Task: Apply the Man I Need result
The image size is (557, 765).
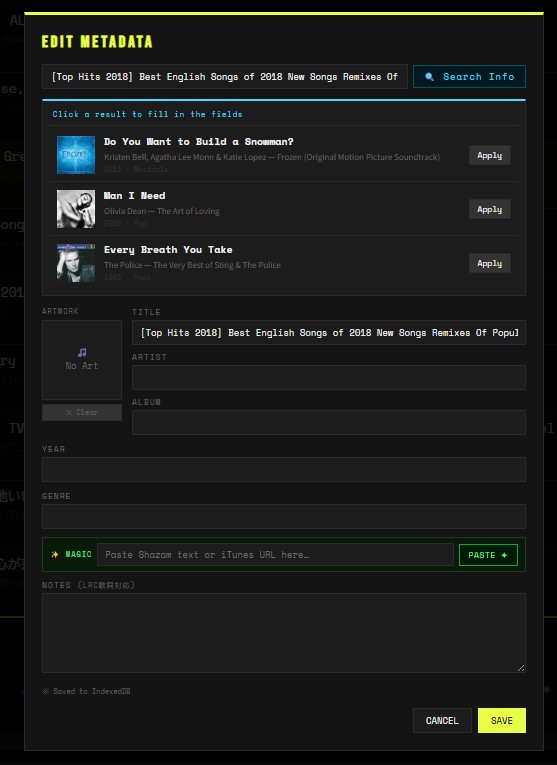Action: (490, 209)
